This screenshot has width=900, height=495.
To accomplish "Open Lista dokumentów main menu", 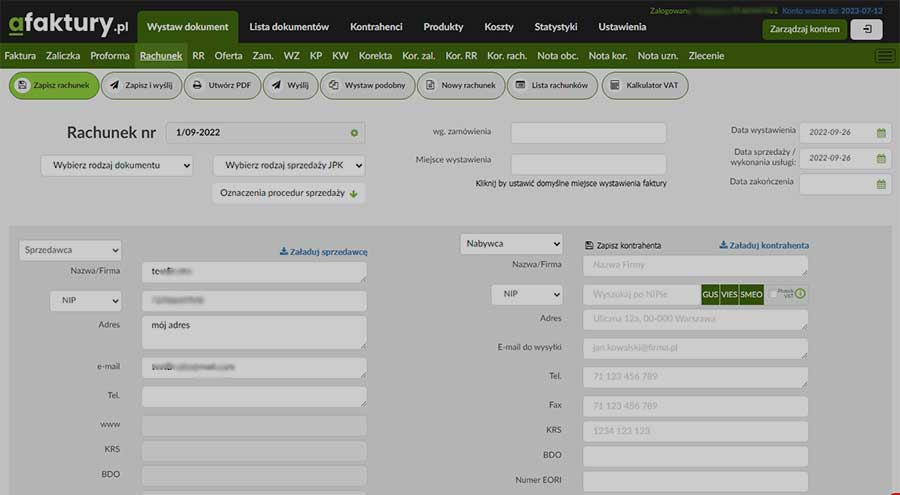I will click(x=289, y=27).
